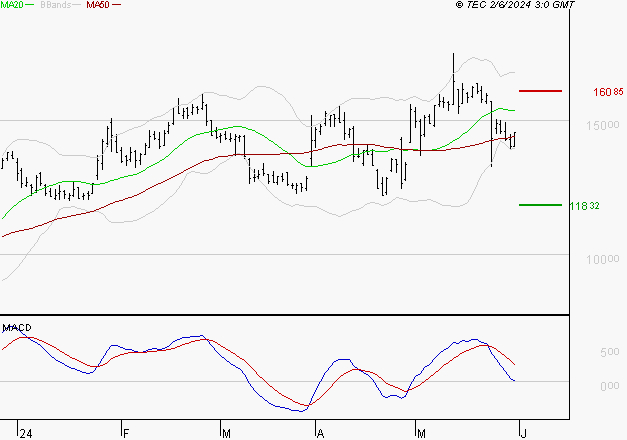627x440 pixels.
Task: Click the F month axis label
Action: (126, 434)
